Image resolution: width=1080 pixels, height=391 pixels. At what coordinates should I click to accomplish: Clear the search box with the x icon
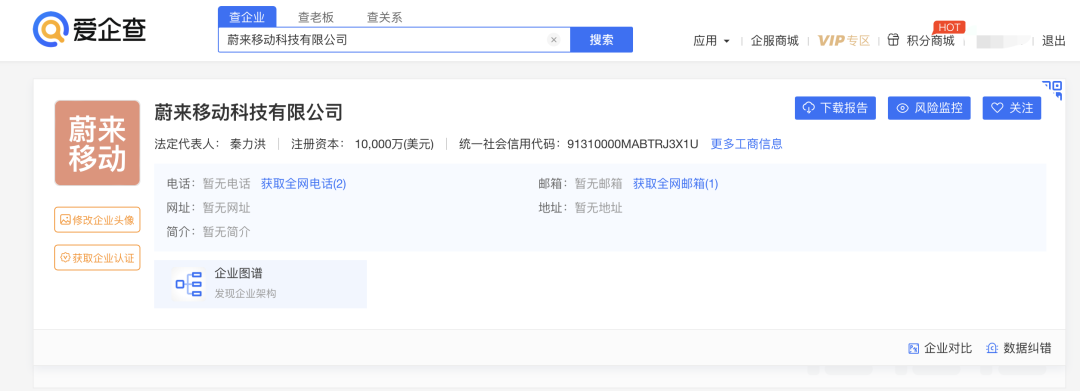[554, 40]
